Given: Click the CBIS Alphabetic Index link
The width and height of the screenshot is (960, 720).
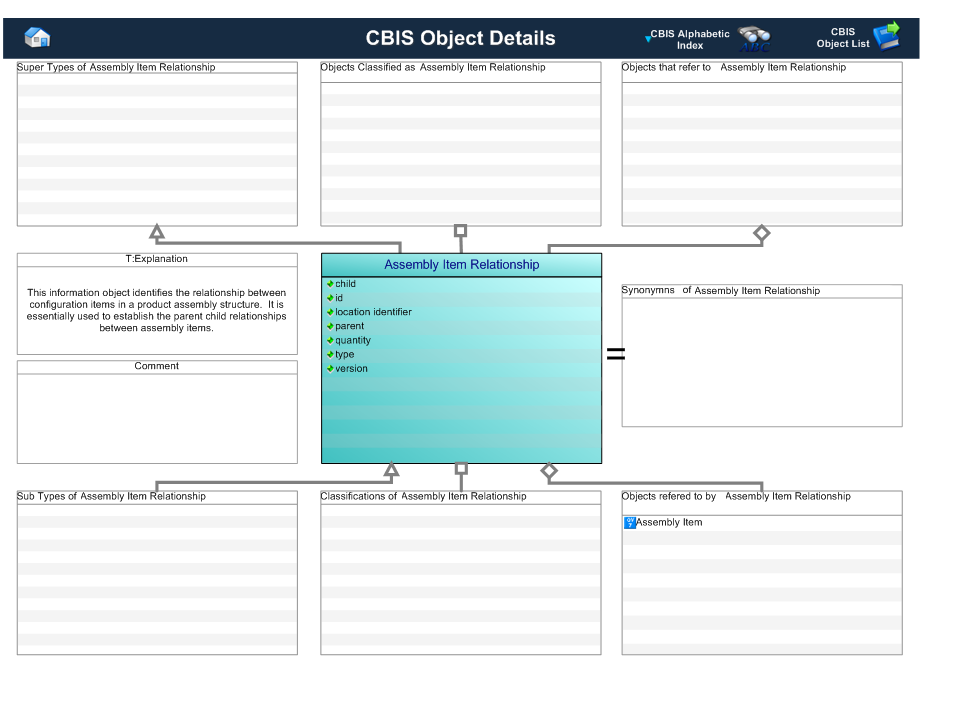Looking at the screenshot, I should pos(689,40).
